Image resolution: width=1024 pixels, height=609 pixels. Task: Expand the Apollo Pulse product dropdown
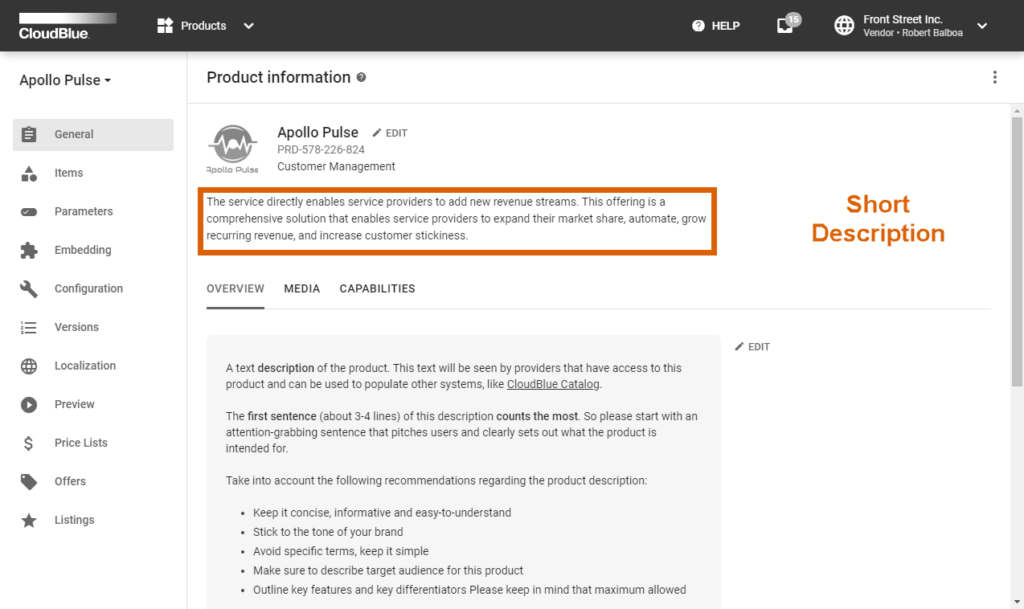pos(65,80)
